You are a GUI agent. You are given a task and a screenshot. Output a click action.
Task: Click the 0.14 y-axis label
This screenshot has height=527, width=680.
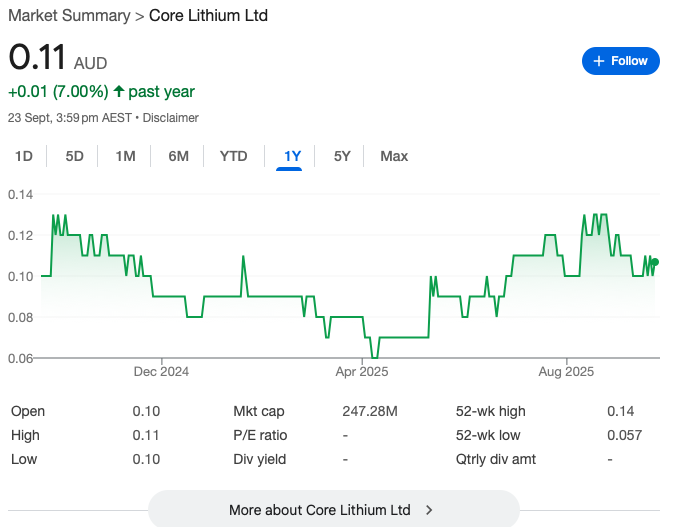coord(20,194)
